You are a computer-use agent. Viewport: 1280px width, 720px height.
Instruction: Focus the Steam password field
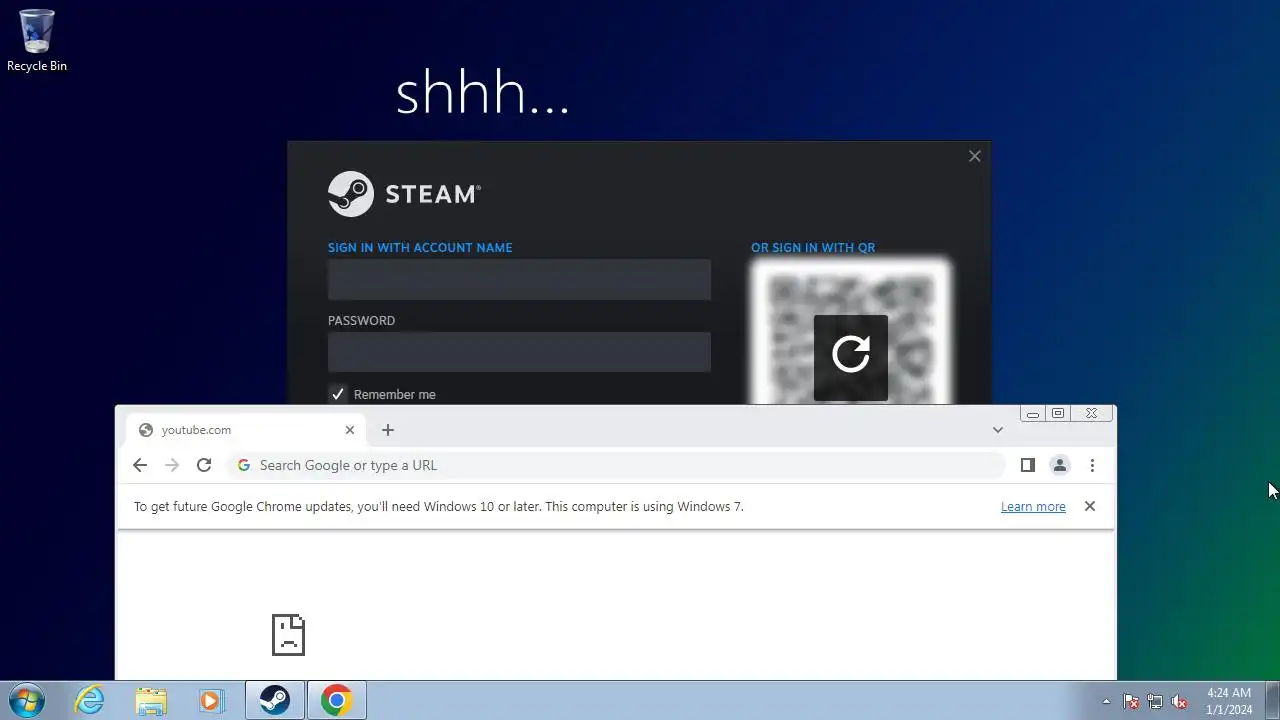(x=519, y=352)
